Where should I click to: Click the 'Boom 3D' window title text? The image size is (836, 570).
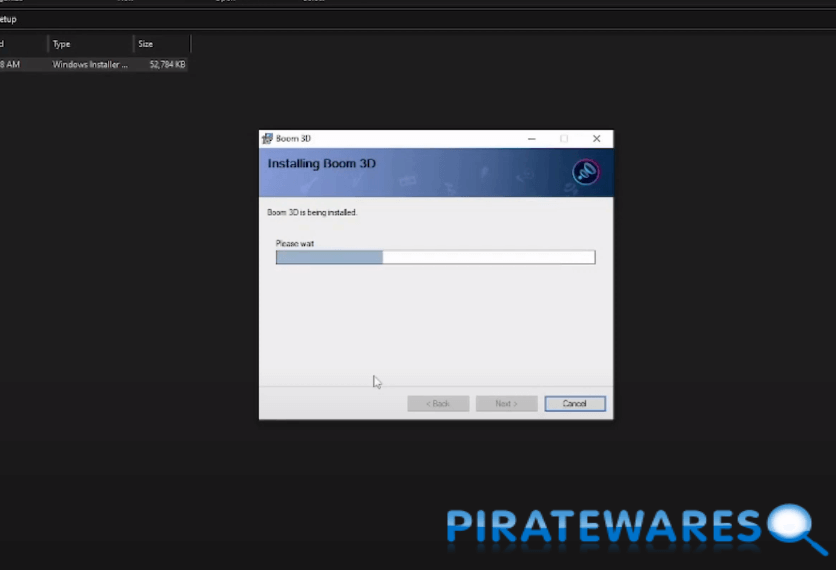293,139
